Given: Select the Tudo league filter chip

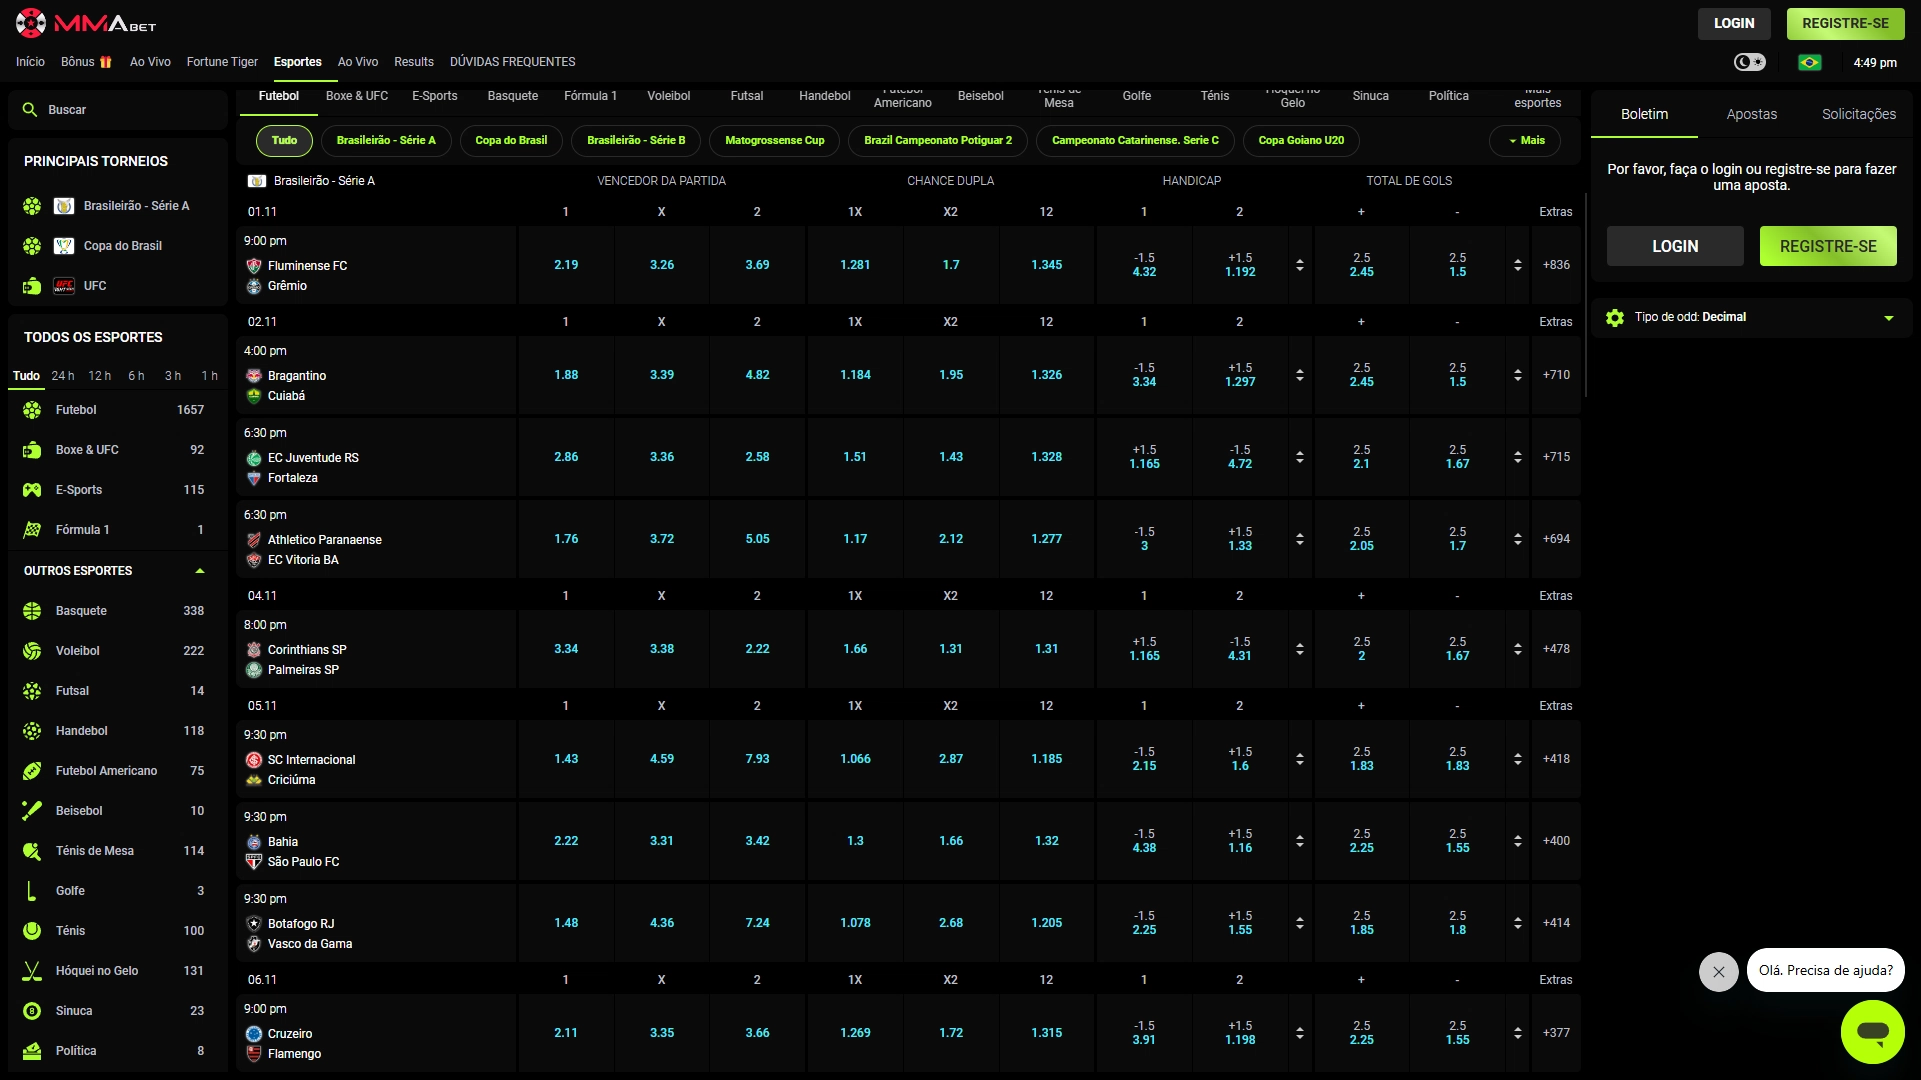Looking at the screenshot, I should pos(284,141).
